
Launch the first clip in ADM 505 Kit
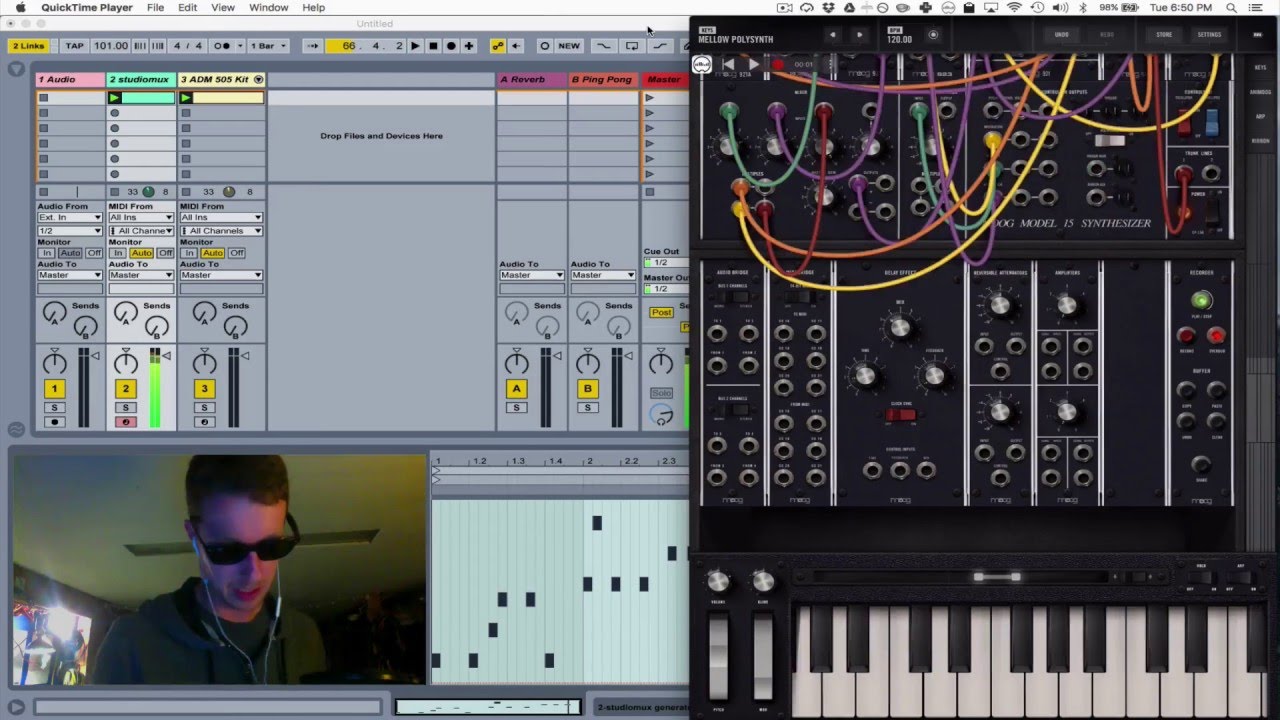pyautogui.click(x=185, y=98)
